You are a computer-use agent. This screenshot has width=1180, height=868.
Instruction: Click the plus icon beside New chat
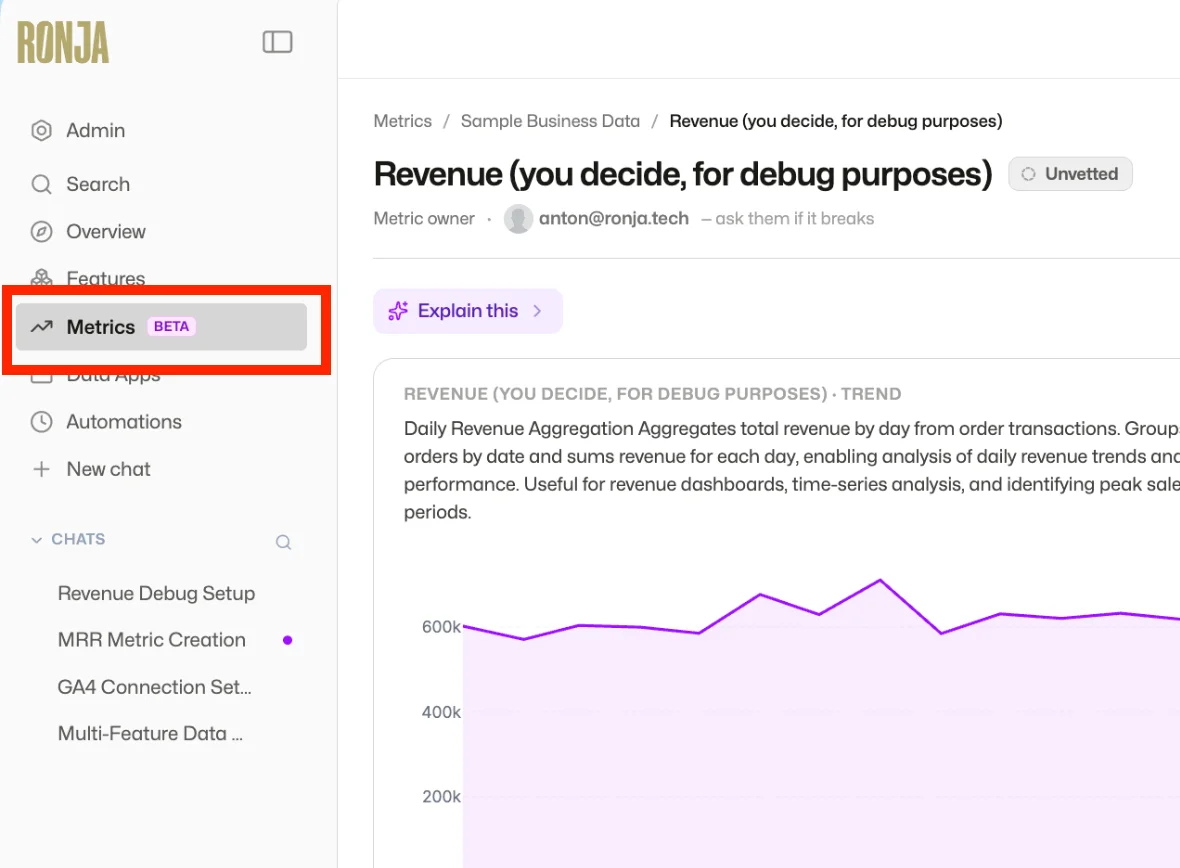click(x=41, y=469)
